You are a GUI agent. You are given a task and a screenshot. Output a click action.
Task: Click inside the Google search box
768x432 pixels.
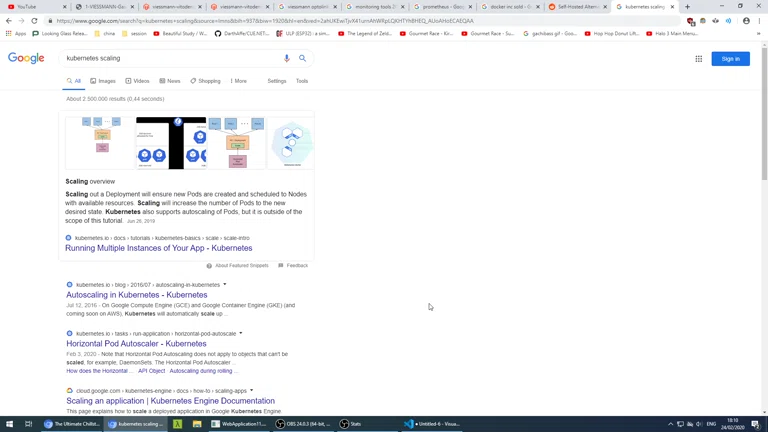coord(170,58)
